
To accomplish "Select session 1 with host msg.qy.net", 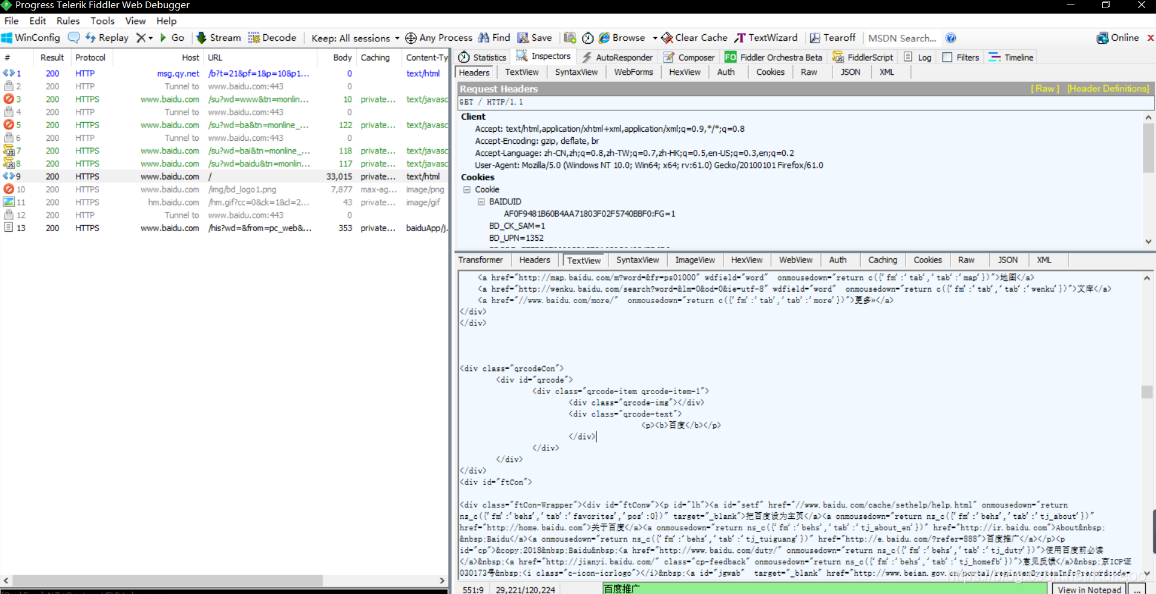I will click(x=224, y=74).
